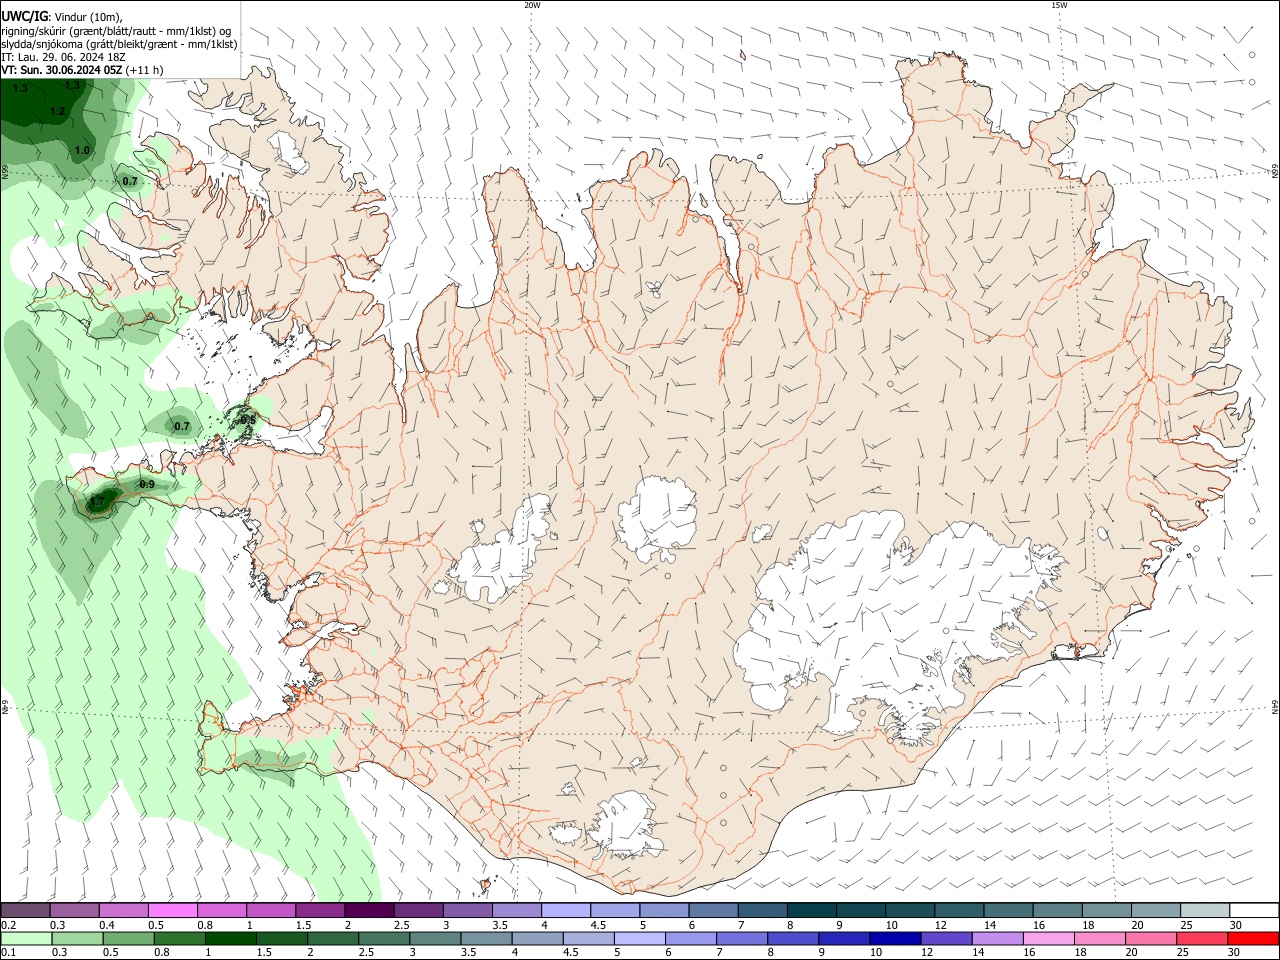Select the hot pink 20 mm rain swatch

pyautogui.click(x=1151, y=938)
